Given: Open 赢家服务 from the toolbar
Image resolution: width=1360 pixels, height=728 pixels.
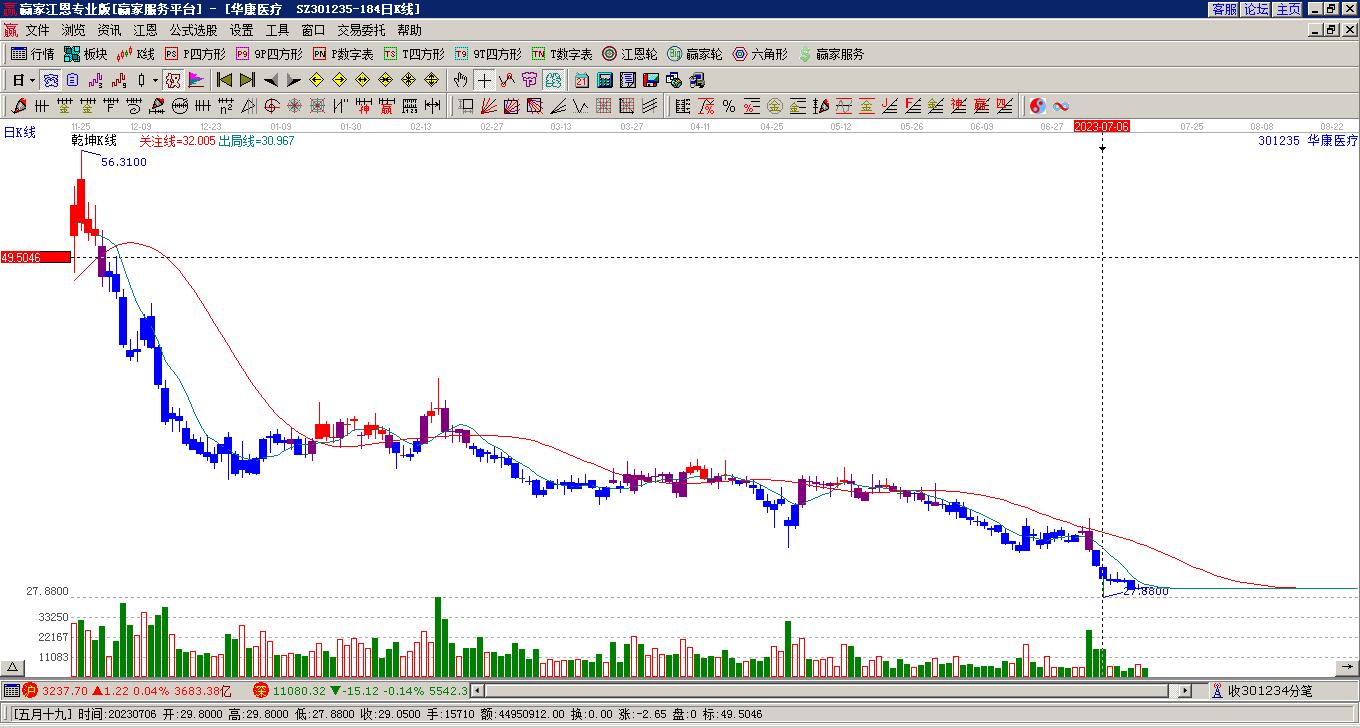Looking at the screenshot, I should [831, 54].
